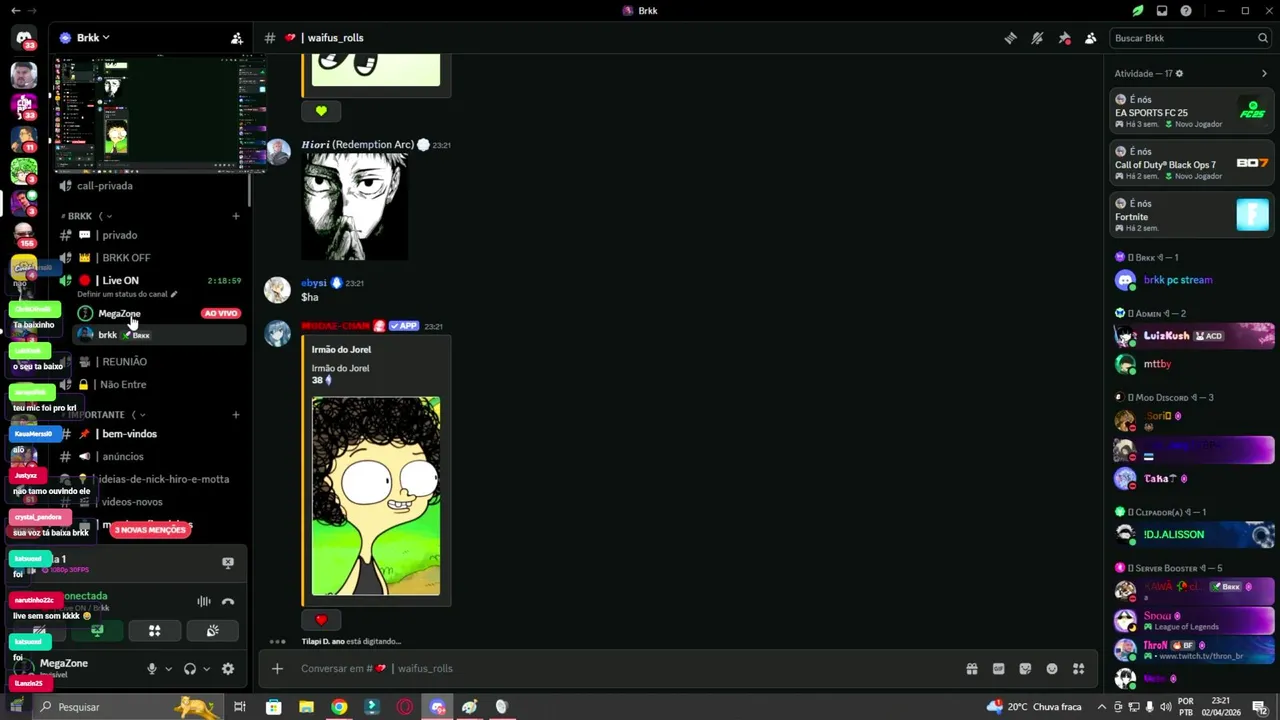Add channel to IMPORTANTE category
Screen dimensions: 1280x720
point(236,415)
